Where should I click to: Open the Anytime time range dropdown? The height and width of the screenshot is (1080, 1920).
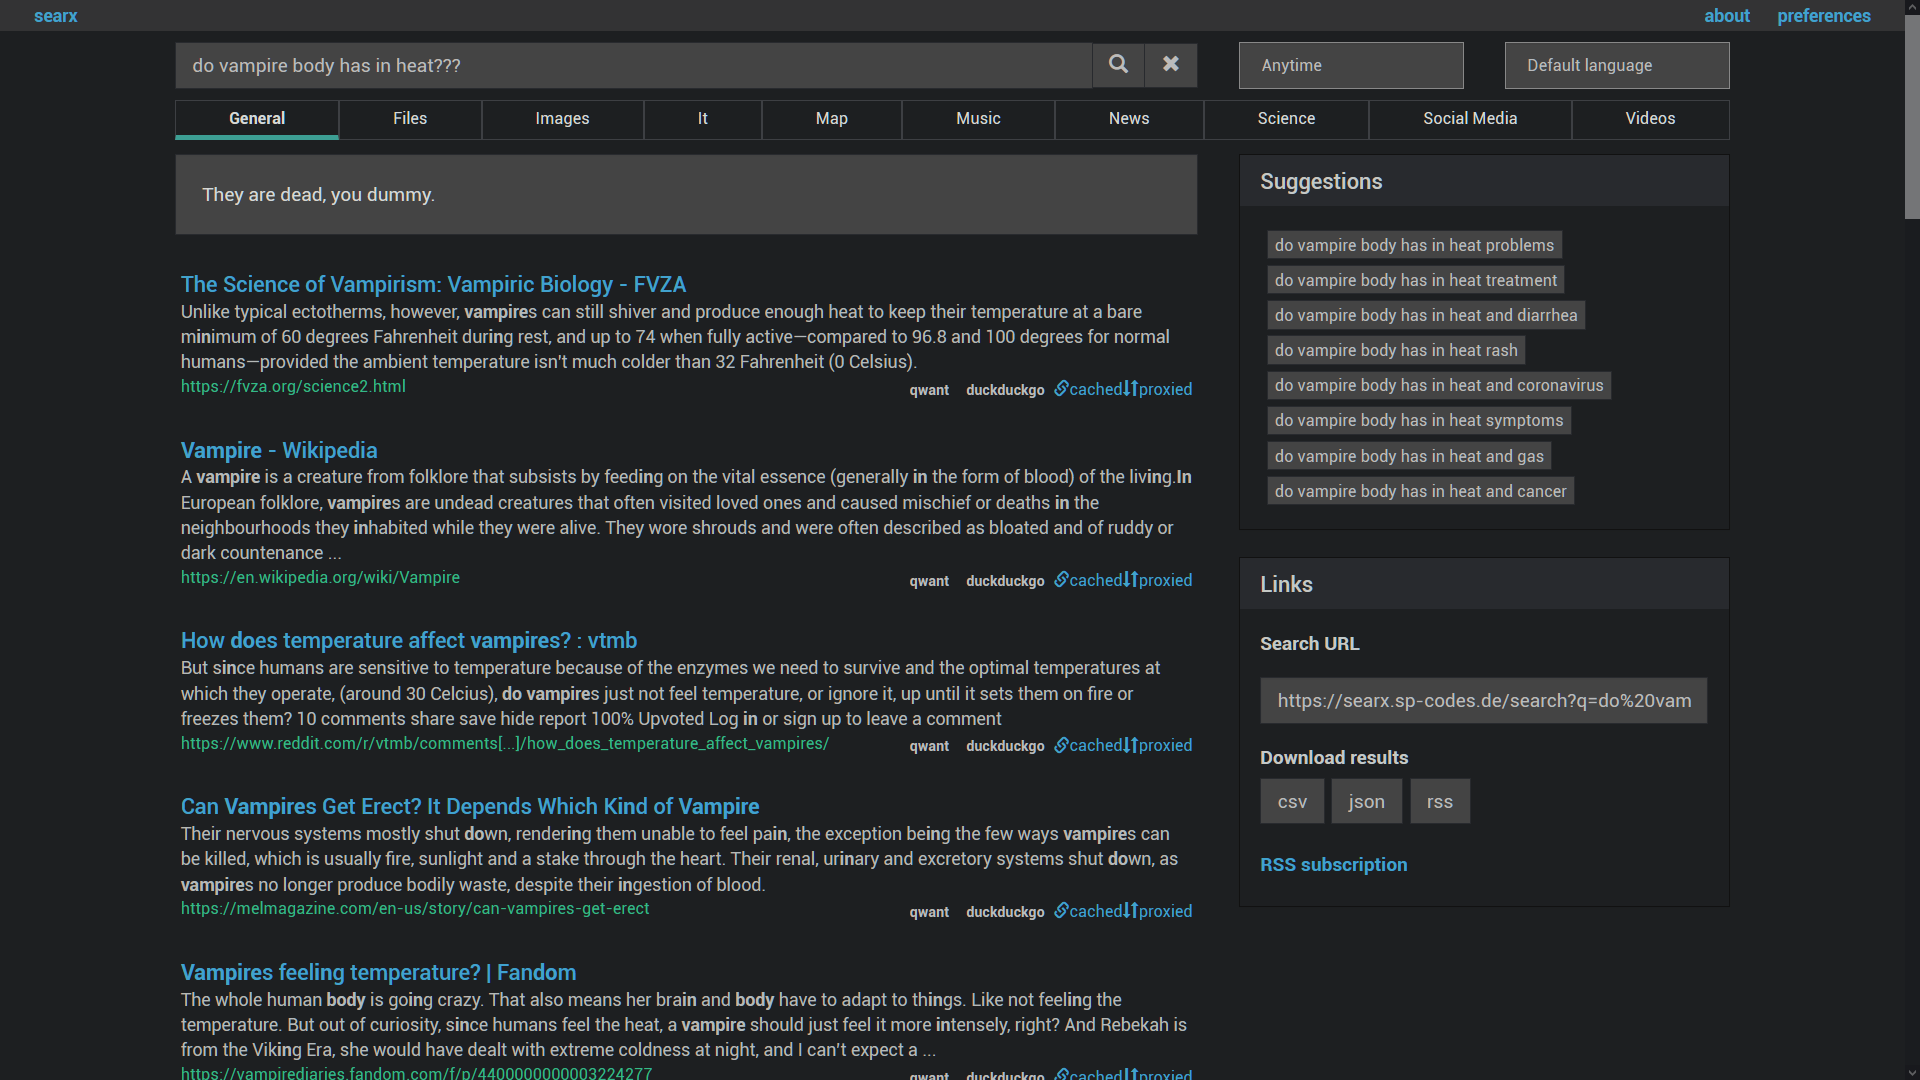pyautogui.click(x=1351, y=65)
